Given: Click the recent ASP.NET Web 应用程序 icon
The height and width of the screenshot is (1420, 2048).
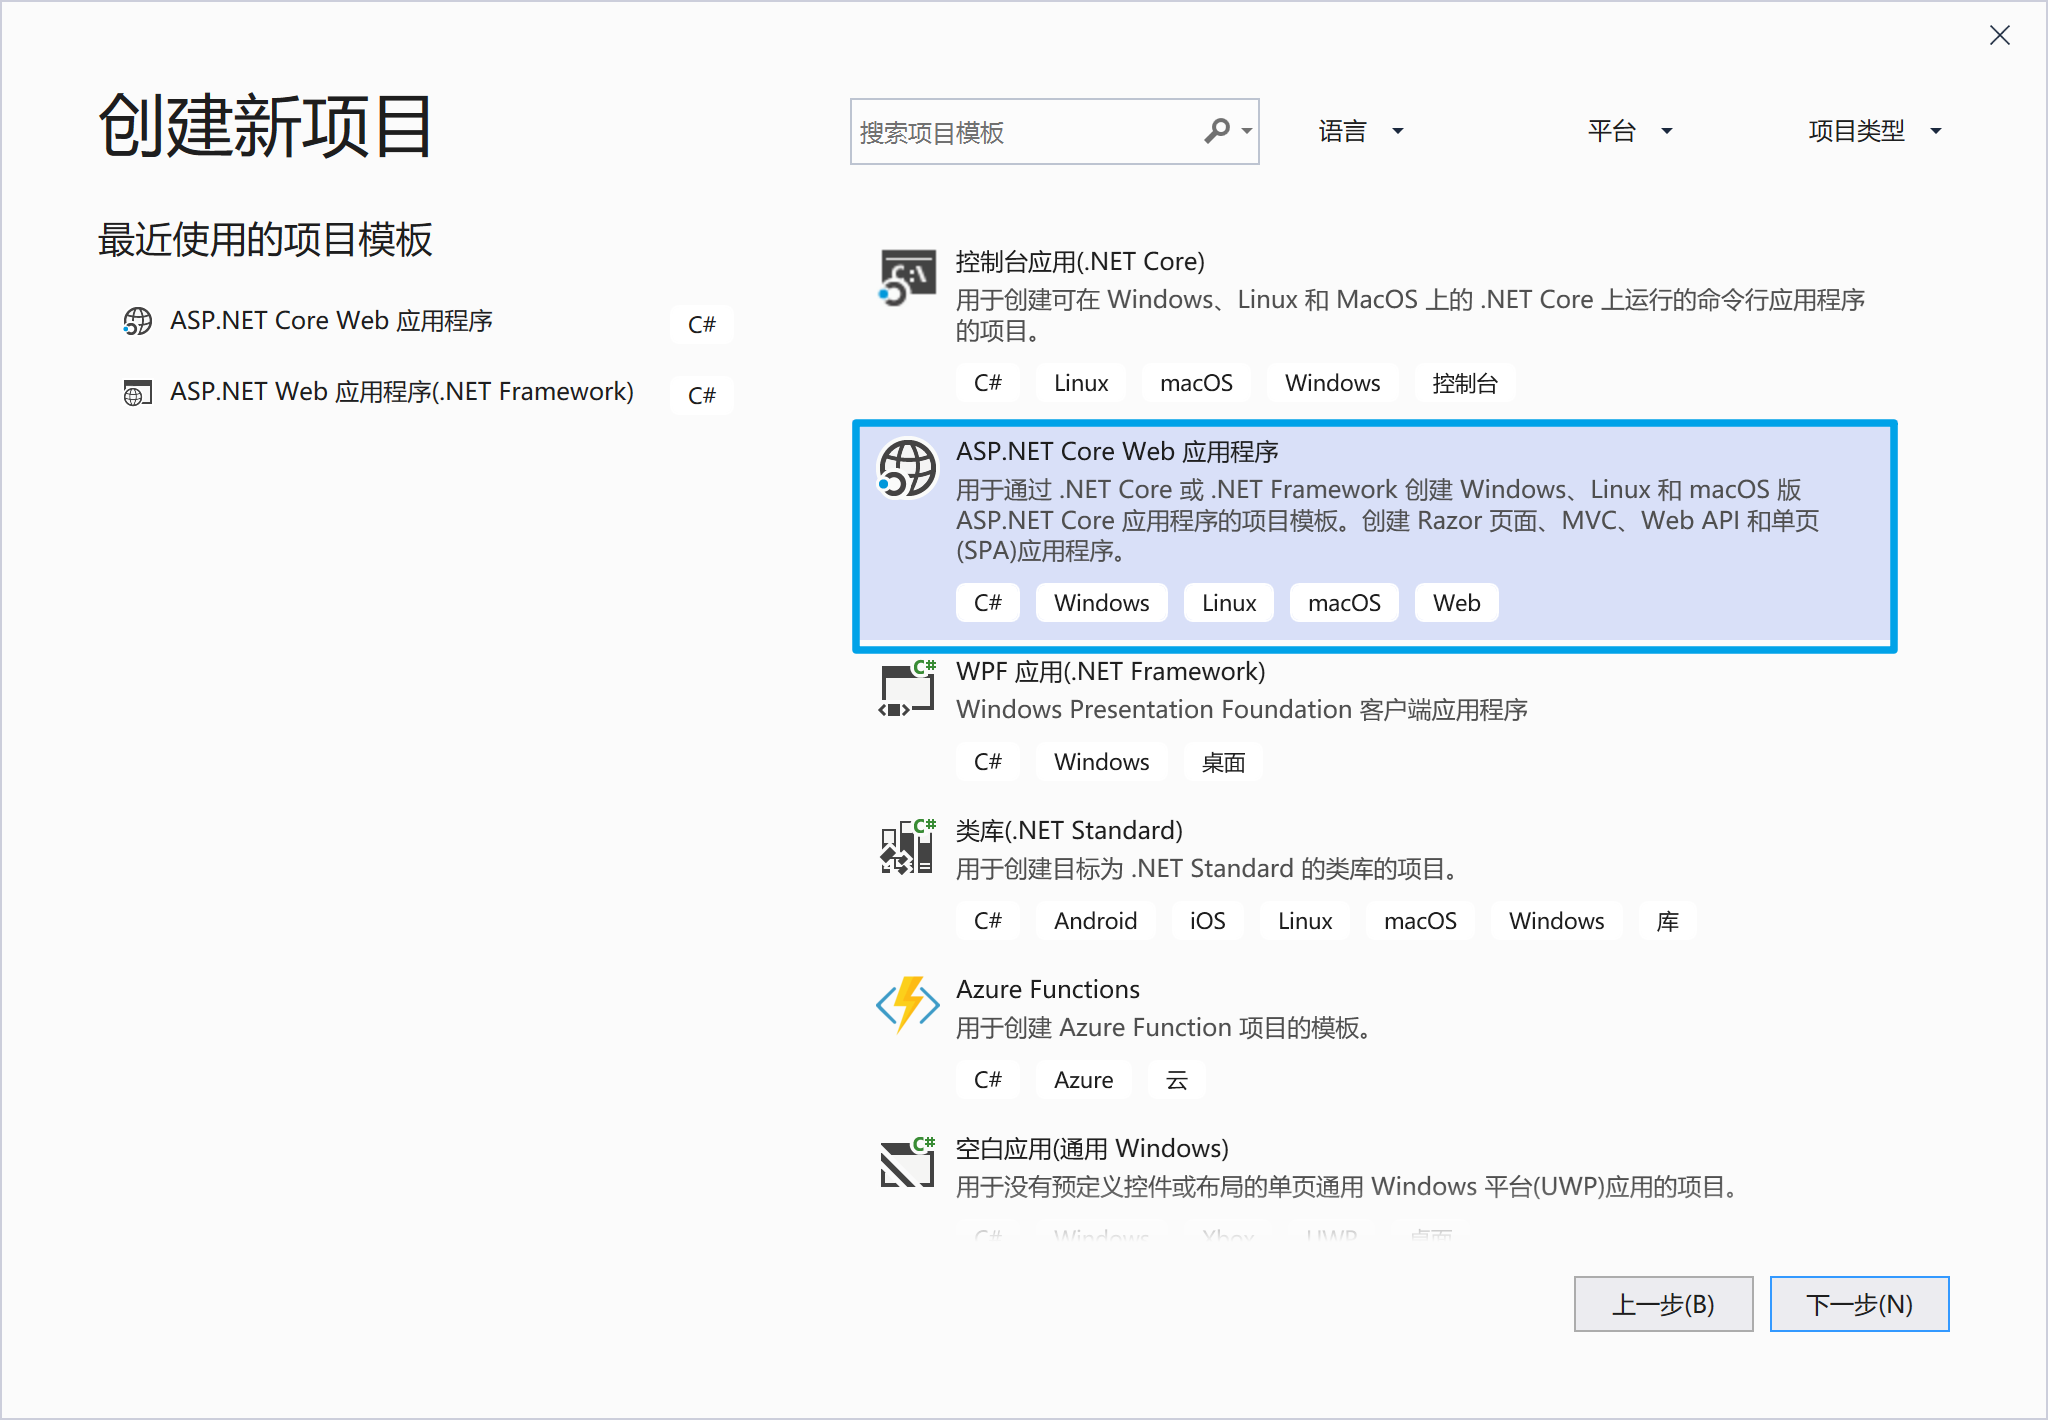Looking at the screenshot, I should pyautogui.click(x=138, y=393).
